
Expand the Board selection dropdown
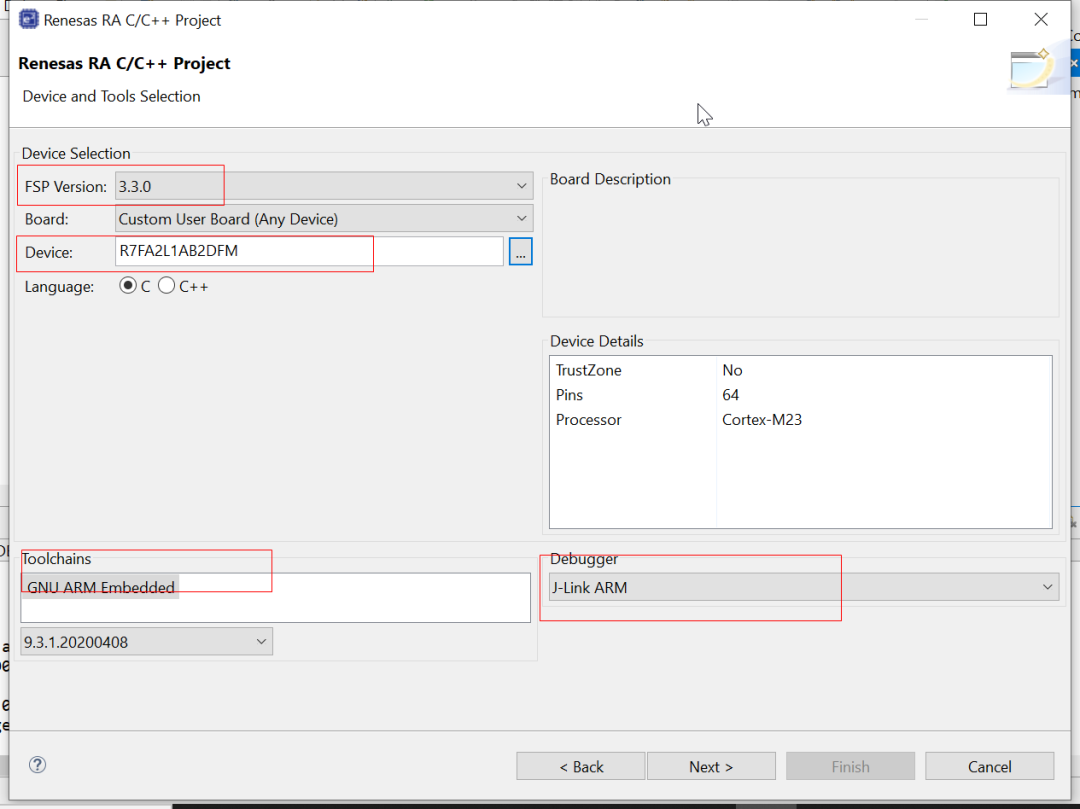click(324, 219)
